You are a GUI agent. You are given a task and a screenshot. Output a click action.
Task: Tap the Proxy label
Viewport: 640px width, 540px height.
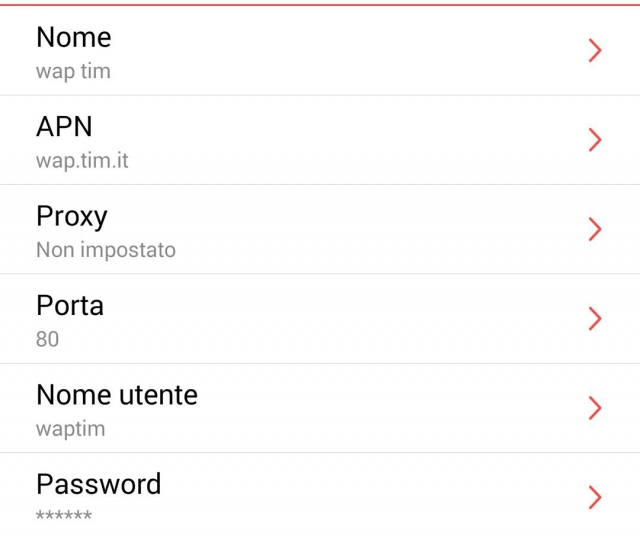click(71, 216)
